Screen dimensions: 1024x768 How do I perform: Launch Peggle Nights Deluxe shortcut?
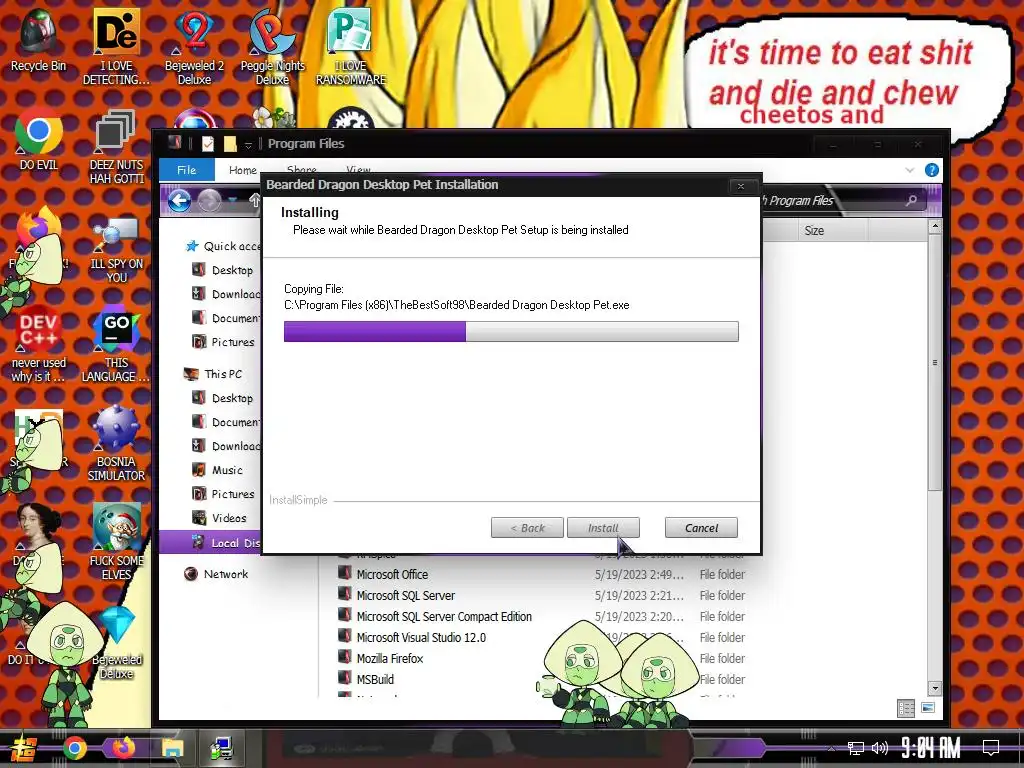(272, 46)
